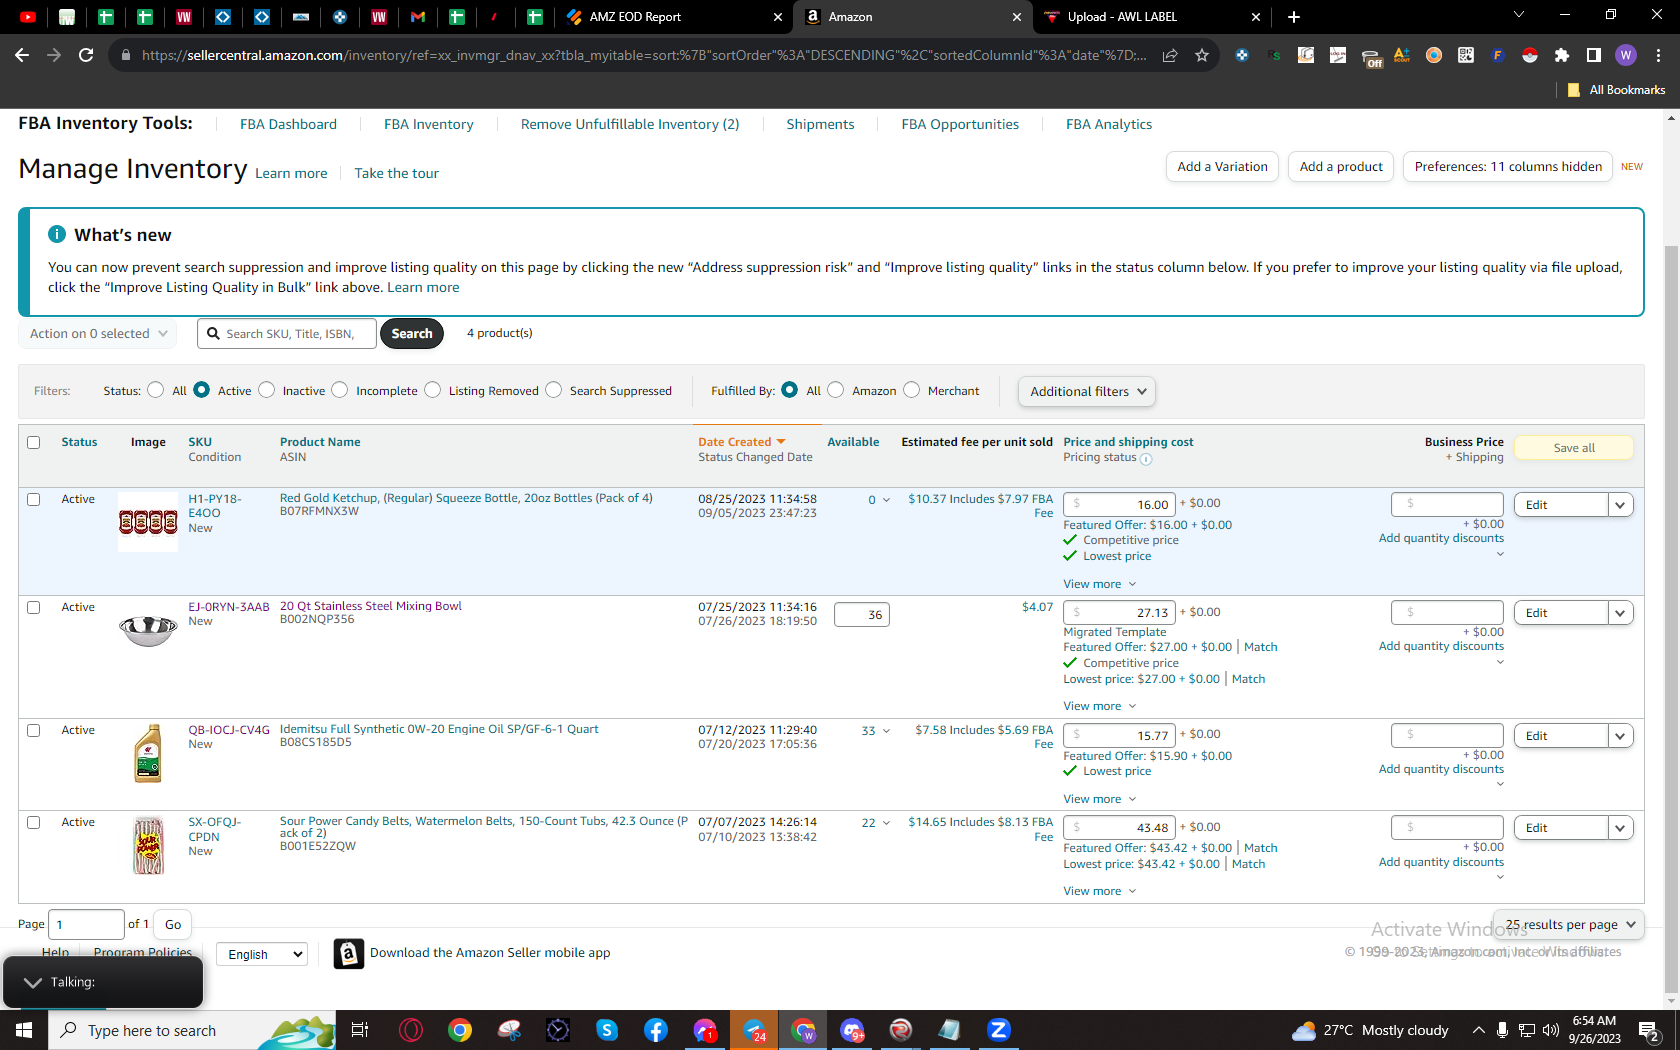Viewport: 1680px width, 1050px height.
Task: Click the Save all button
Action: (x=1574, y=448)
